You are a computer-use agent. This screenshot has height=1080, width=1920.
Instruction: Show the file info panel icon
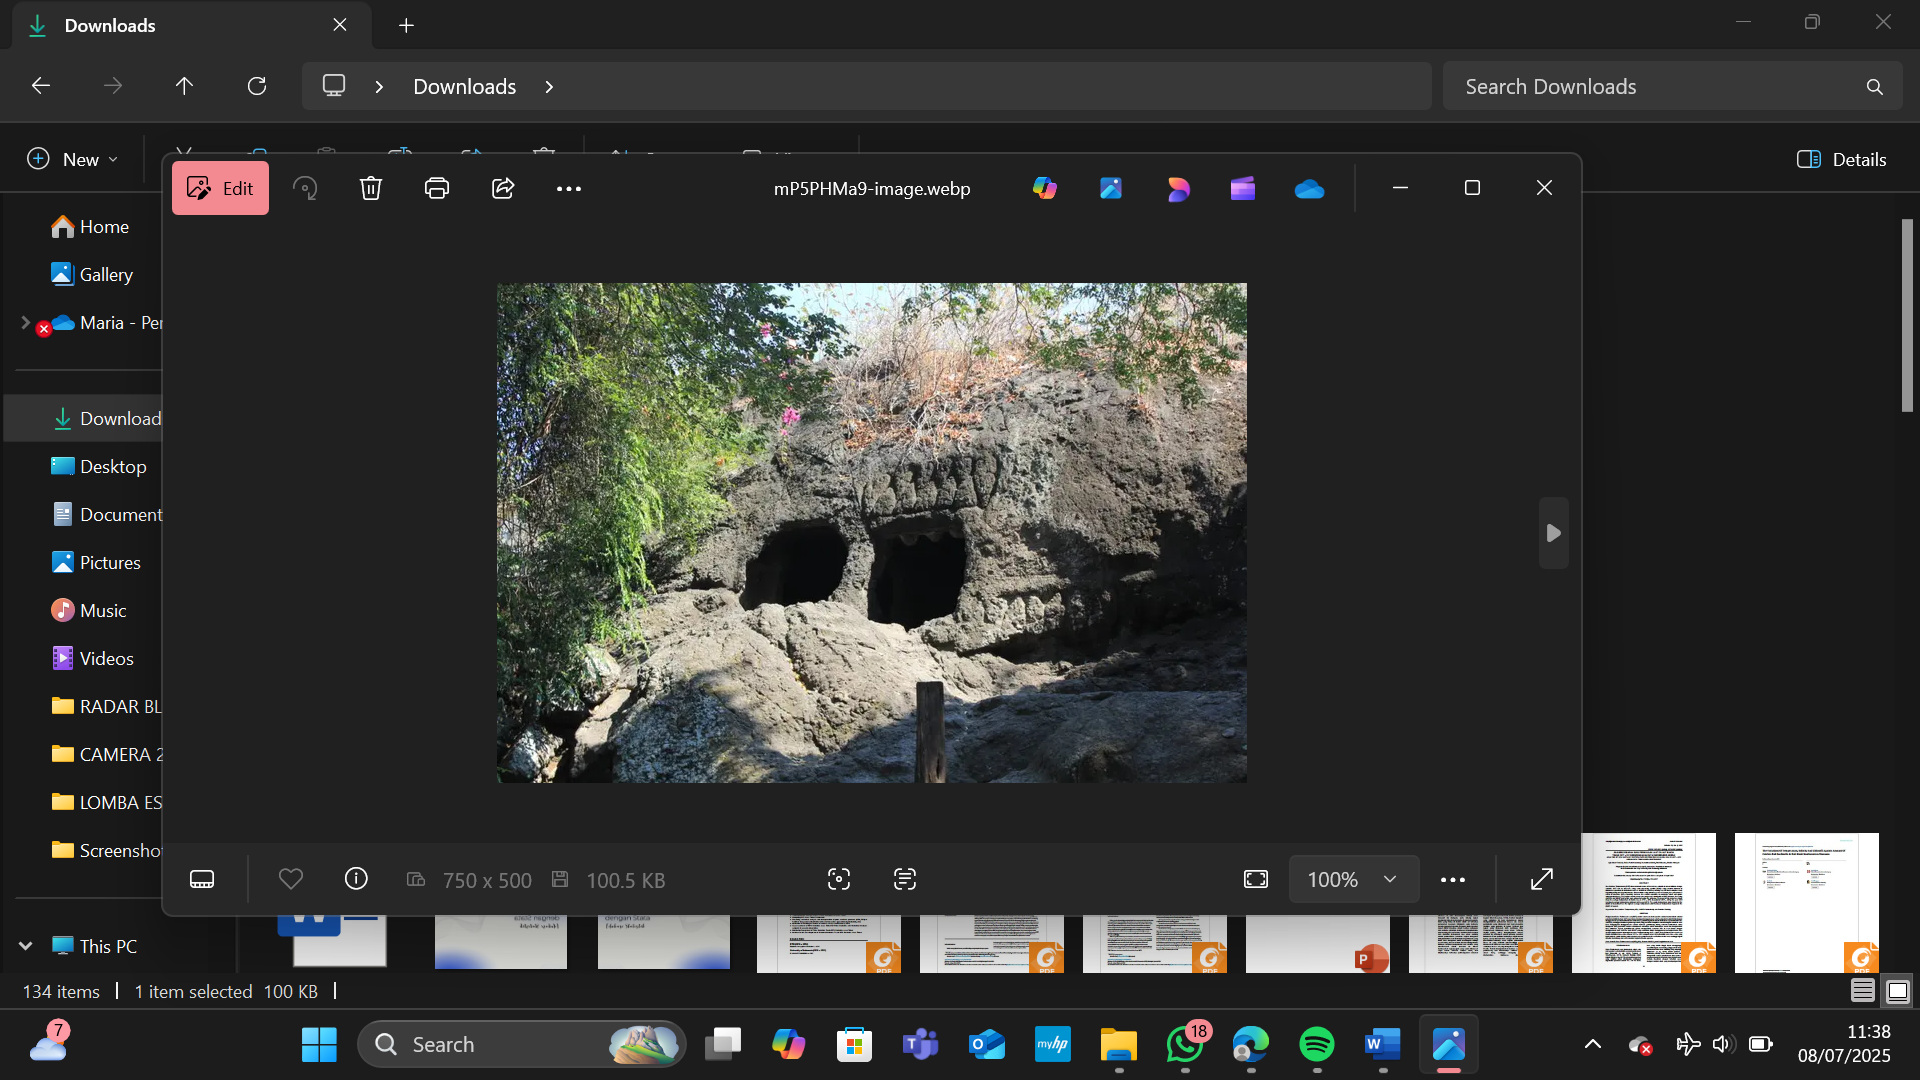(x=356, y=879)
